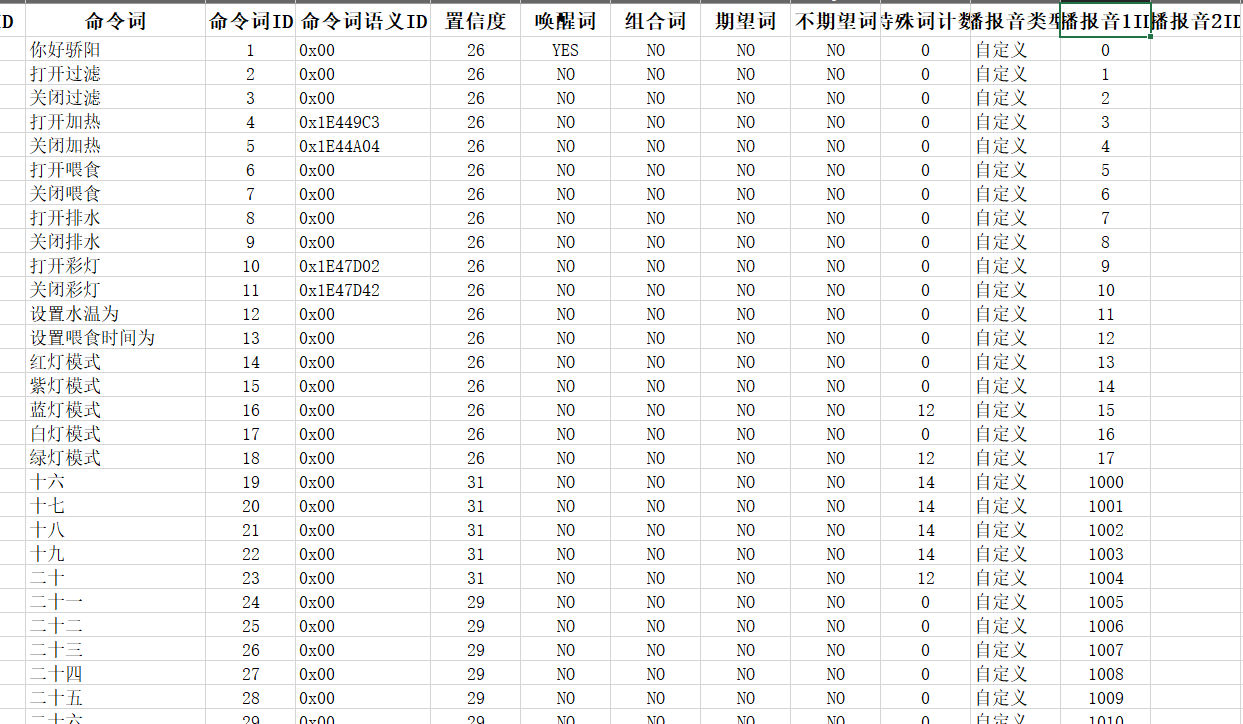Click the cell 打开加热

pyautogui.click(x=116, y=122)
